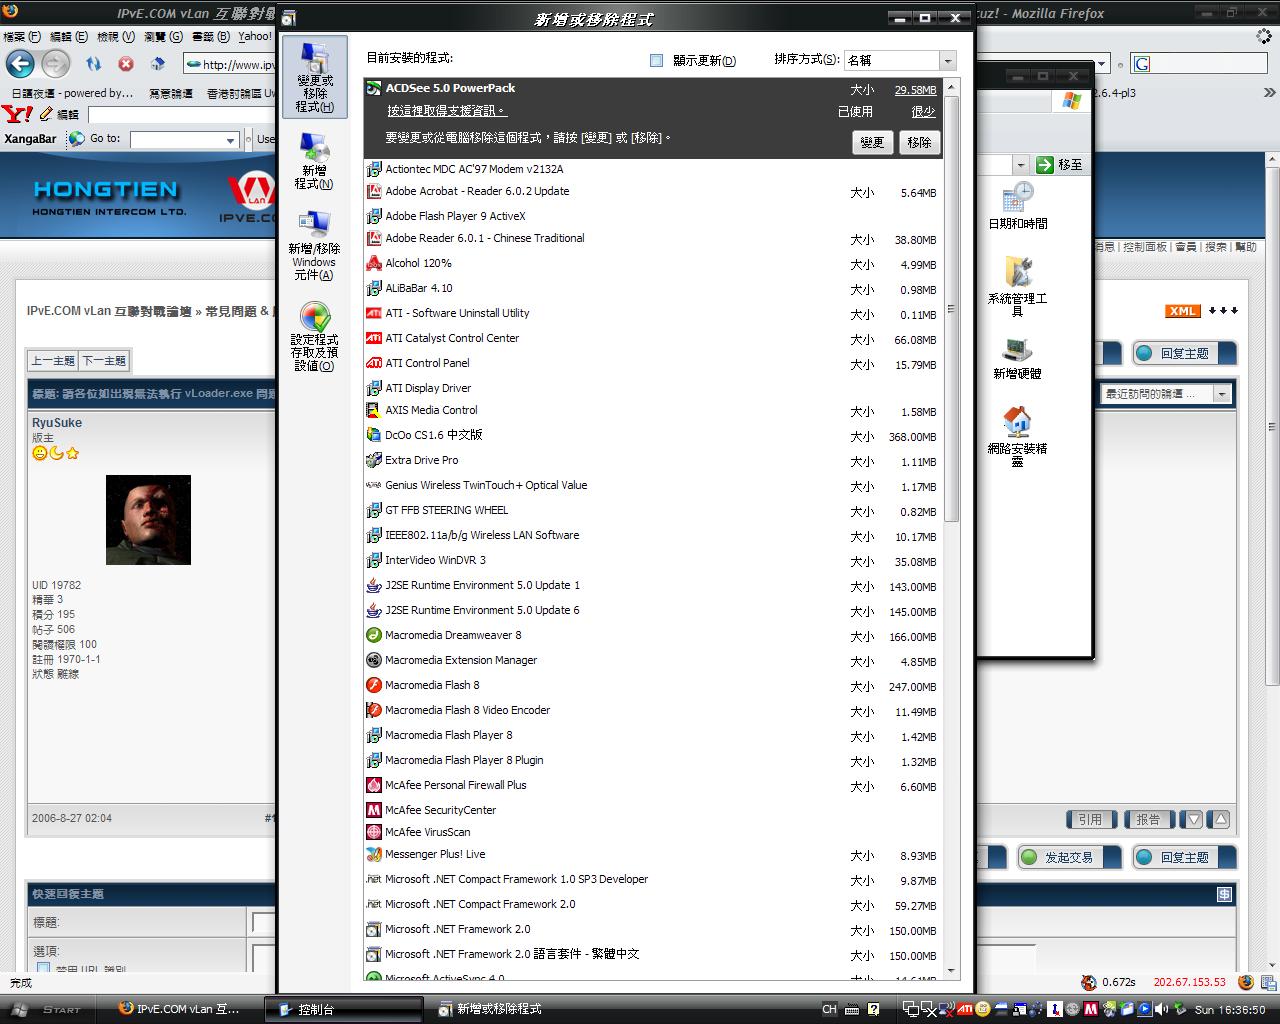Screen dimensions: 1280x1024
Task: Open the 編輯 (E) menu in Firefox
Action: coord(69,36)
